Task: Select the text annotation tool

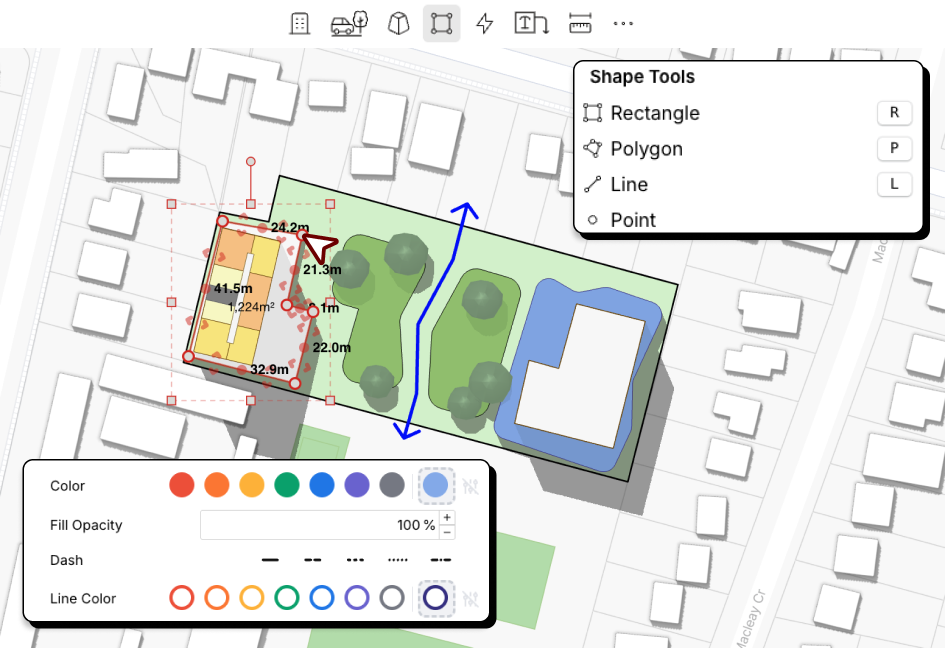Action: click(531, 24)
